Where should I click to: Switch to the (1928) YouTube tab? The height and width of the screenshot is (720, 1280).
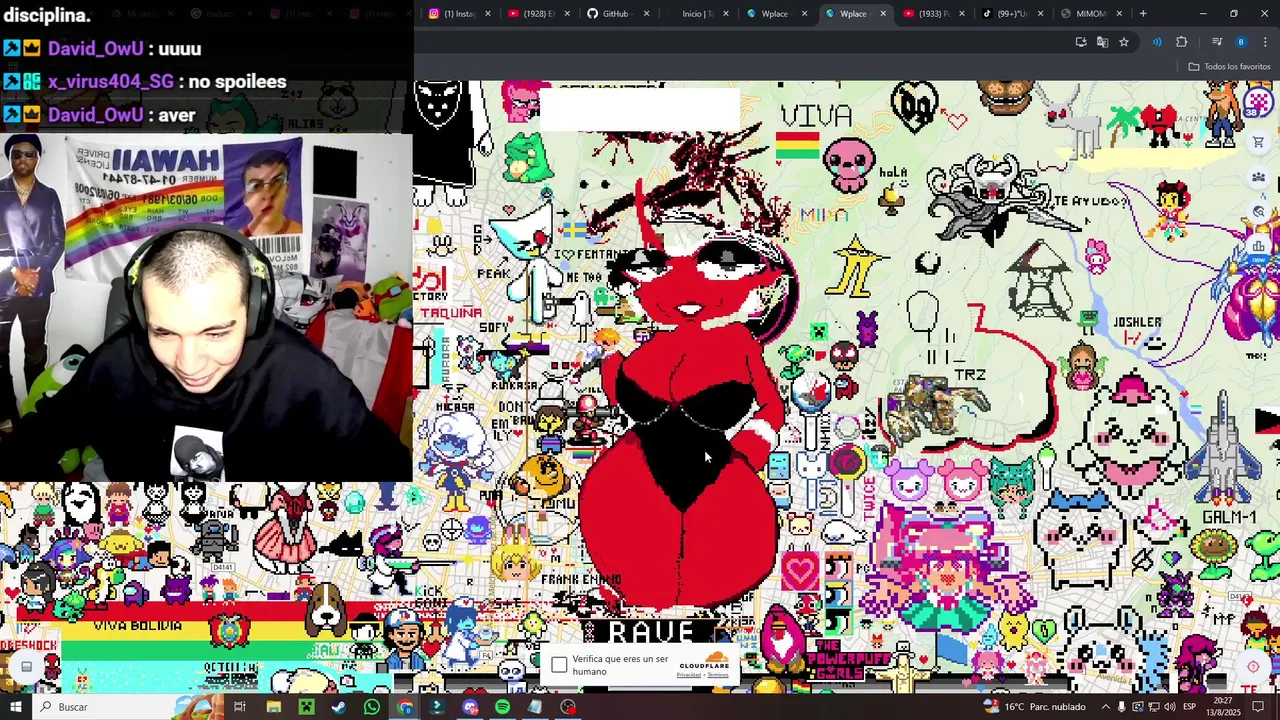coord(538,14)
